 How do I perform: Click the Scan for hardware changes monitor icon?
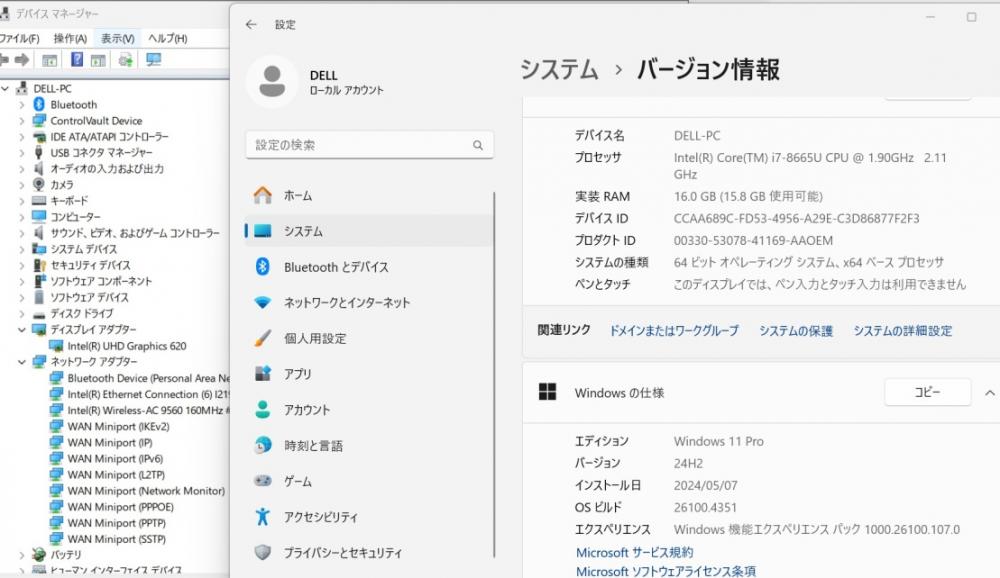pos(154,60)
